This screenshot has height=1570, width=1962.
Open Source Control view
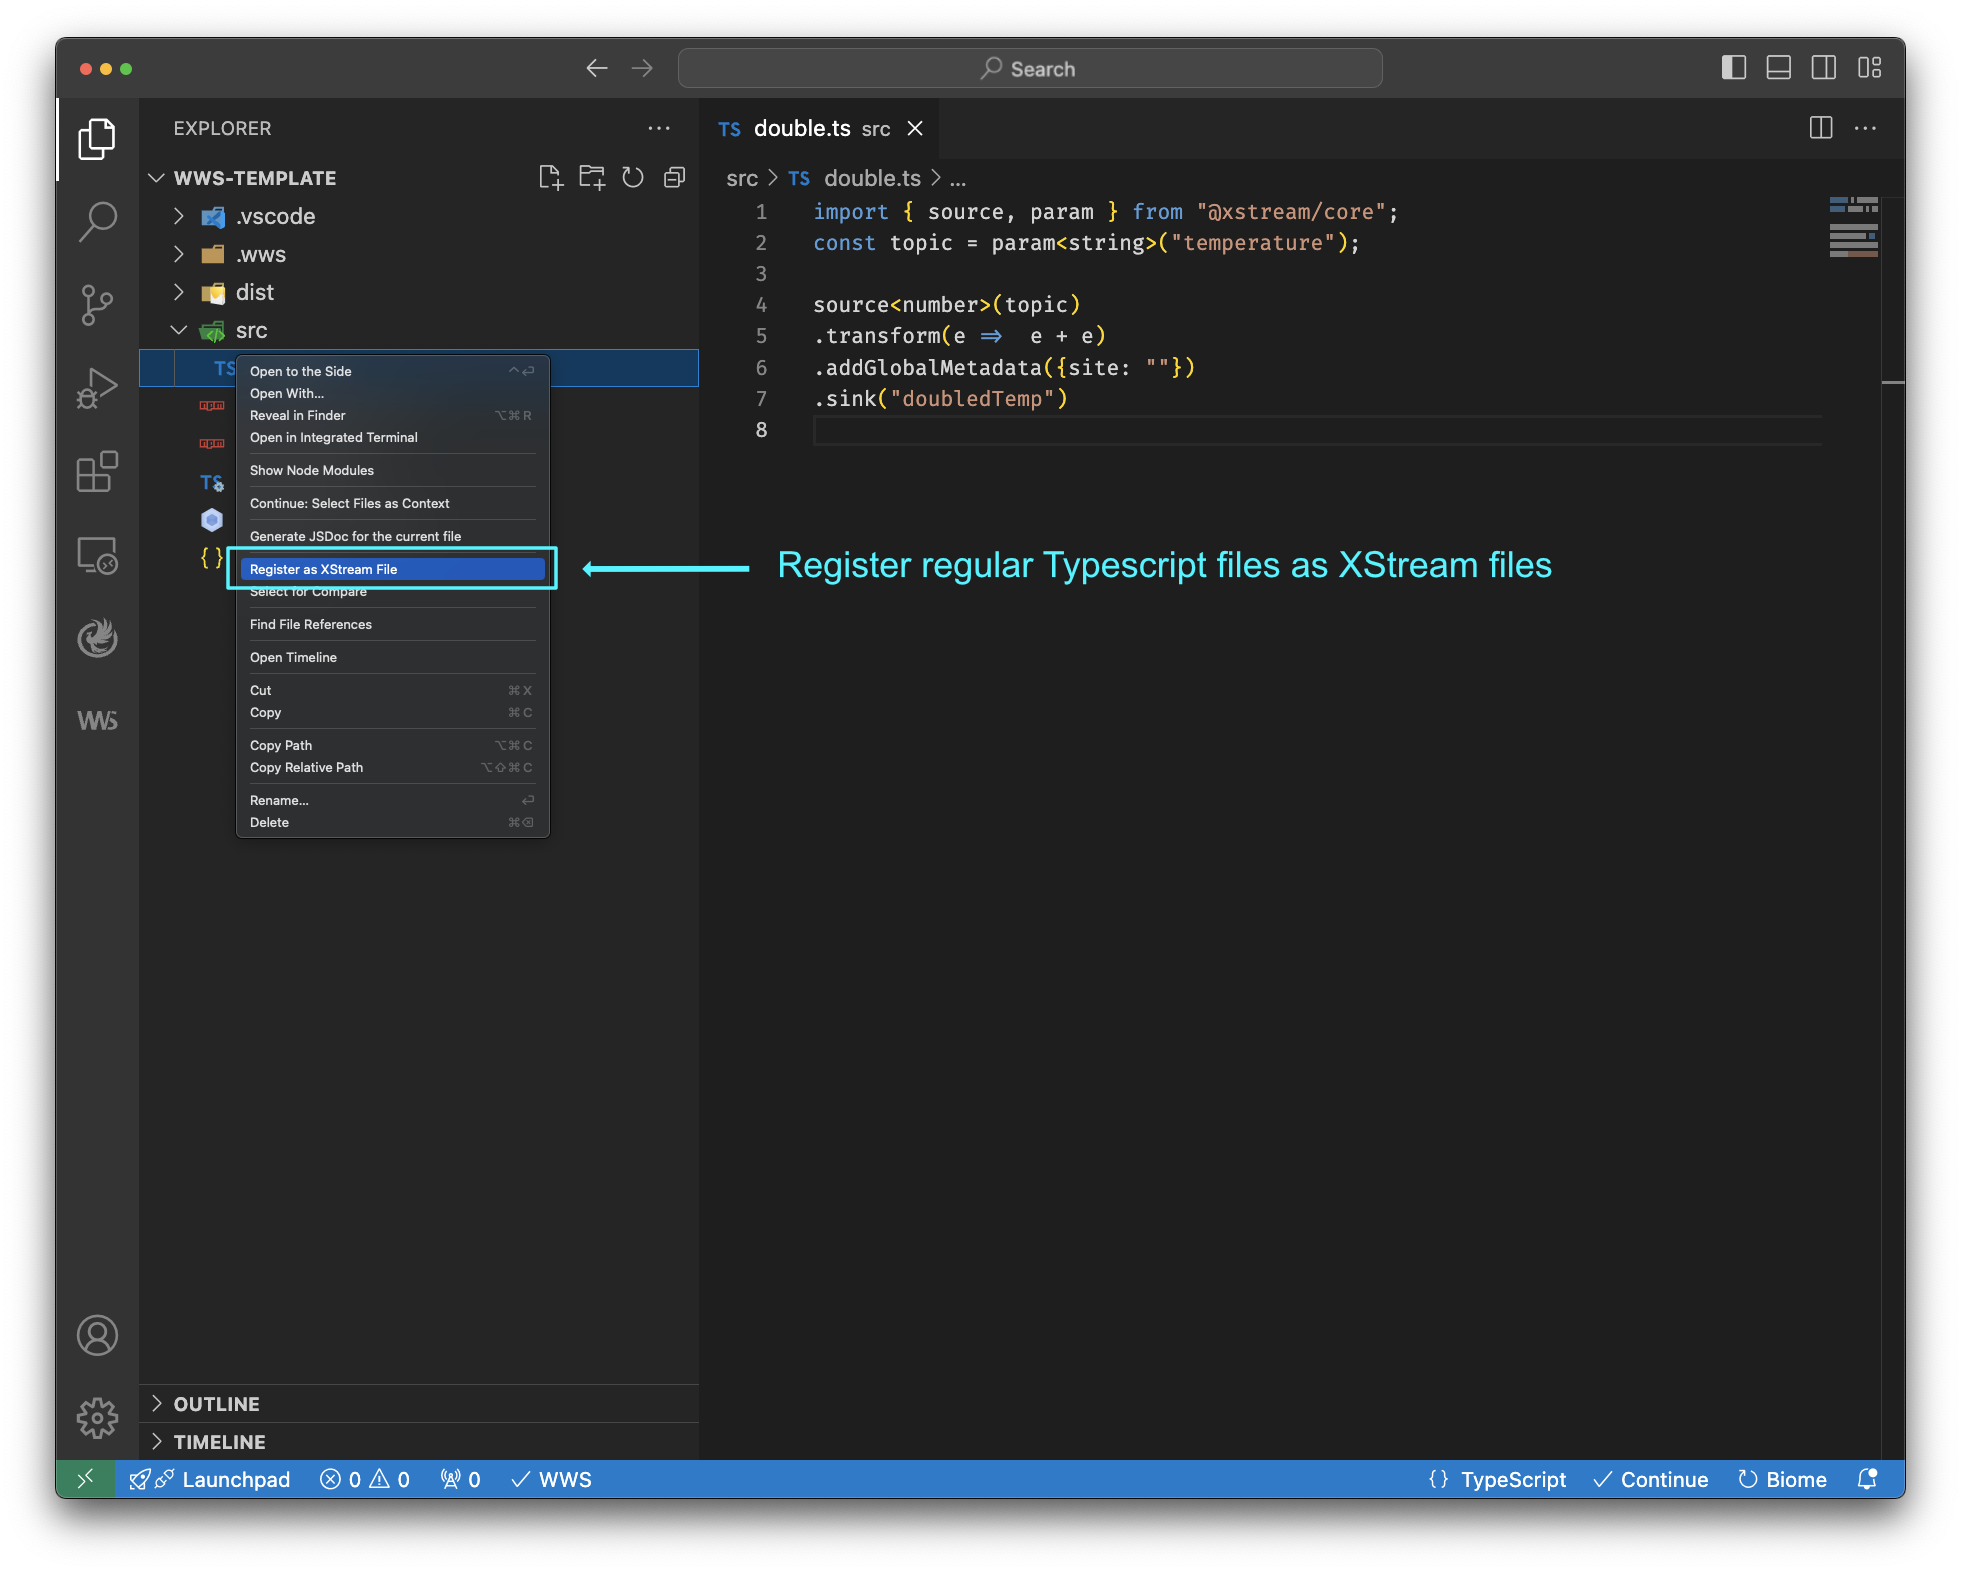click(97, 305)
